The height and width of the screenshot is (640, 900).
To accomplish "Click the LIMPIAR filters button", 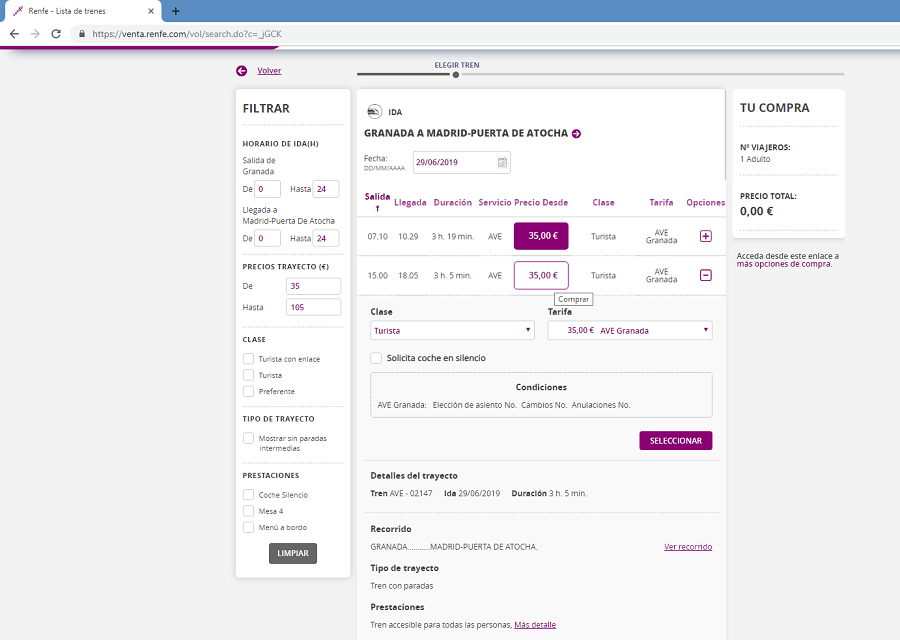I will [292, 553].
